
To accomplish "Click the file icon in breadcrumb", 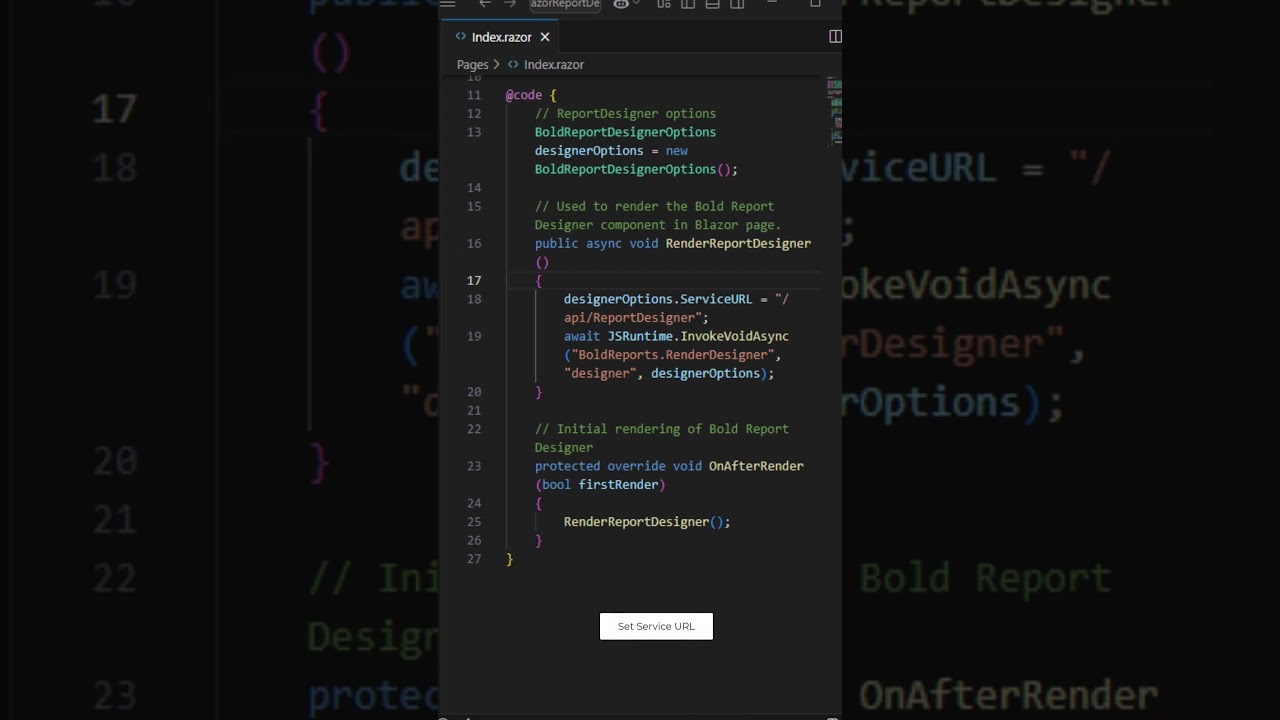I will click(x=513, y=64).
